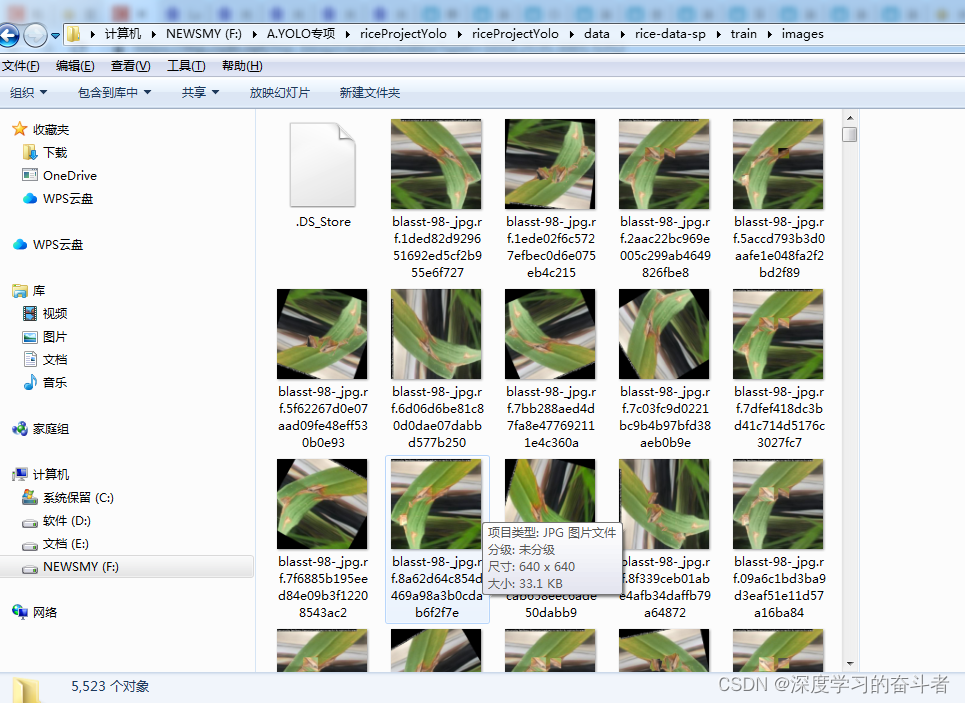
Task: Select image f.6d06d6be81c8 thumbnail
Action: point(436,334)
